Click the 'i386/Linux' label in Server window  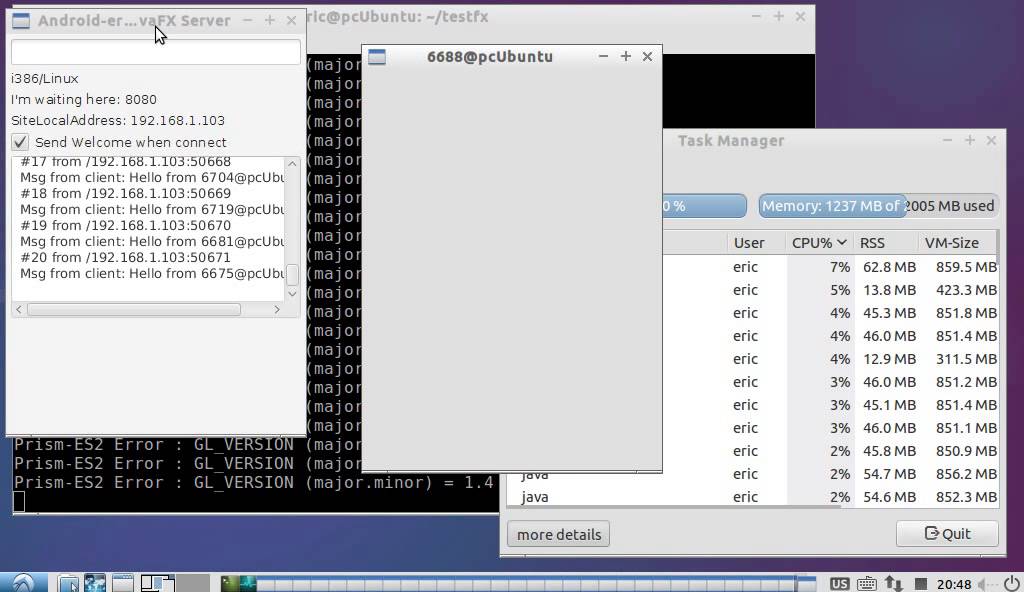[44, 78]
